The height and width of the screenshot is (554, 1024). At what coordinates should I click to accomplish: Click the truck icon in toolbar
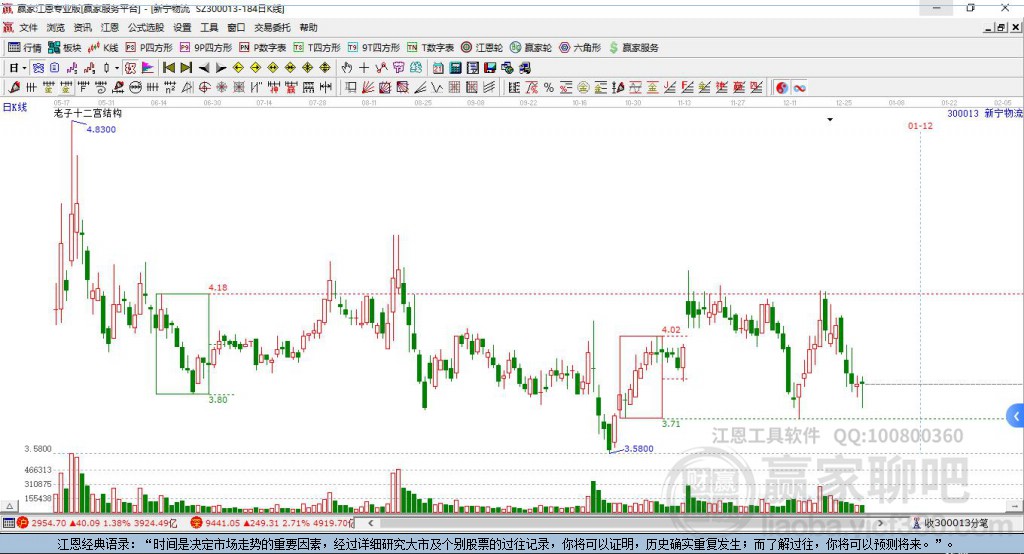[x=525, y=67]
